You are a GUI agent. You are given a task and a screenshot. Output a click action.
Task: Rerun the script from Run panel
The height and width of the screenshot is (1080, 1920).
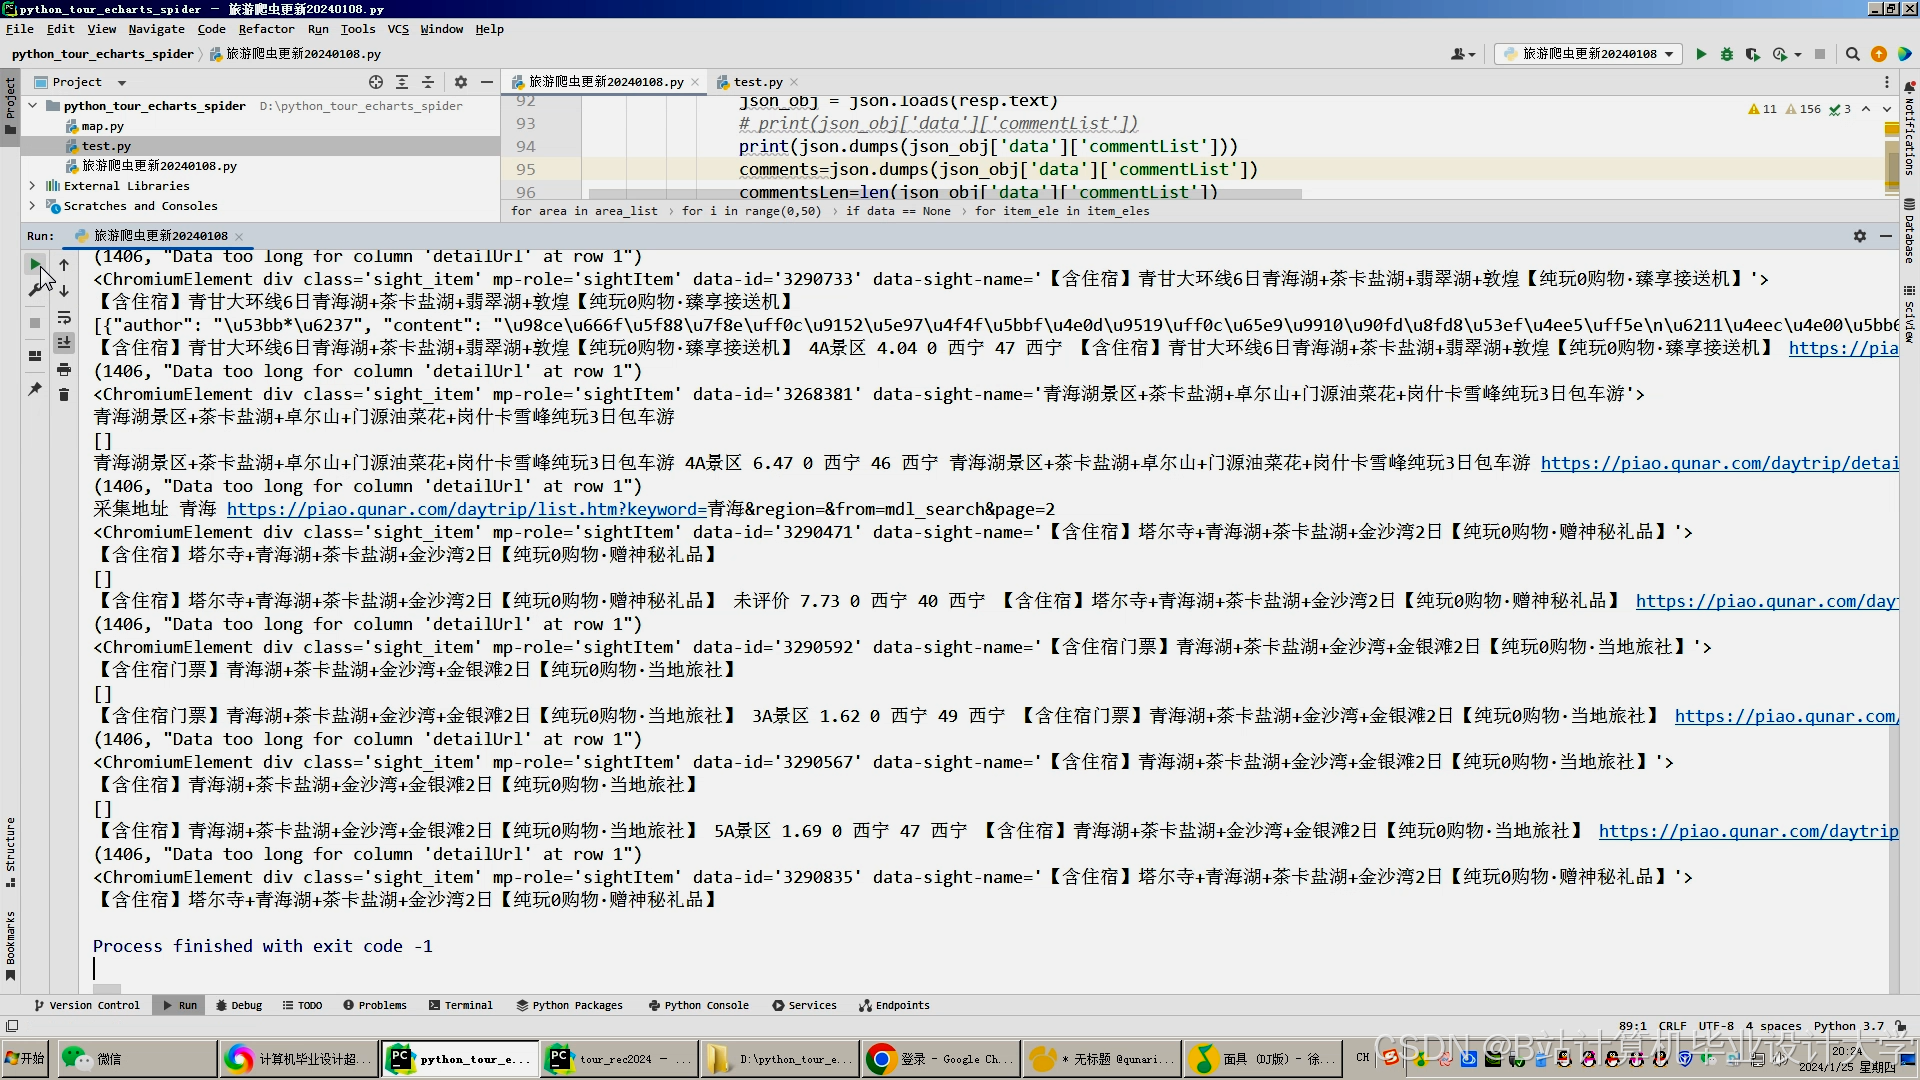pos(35,264)
